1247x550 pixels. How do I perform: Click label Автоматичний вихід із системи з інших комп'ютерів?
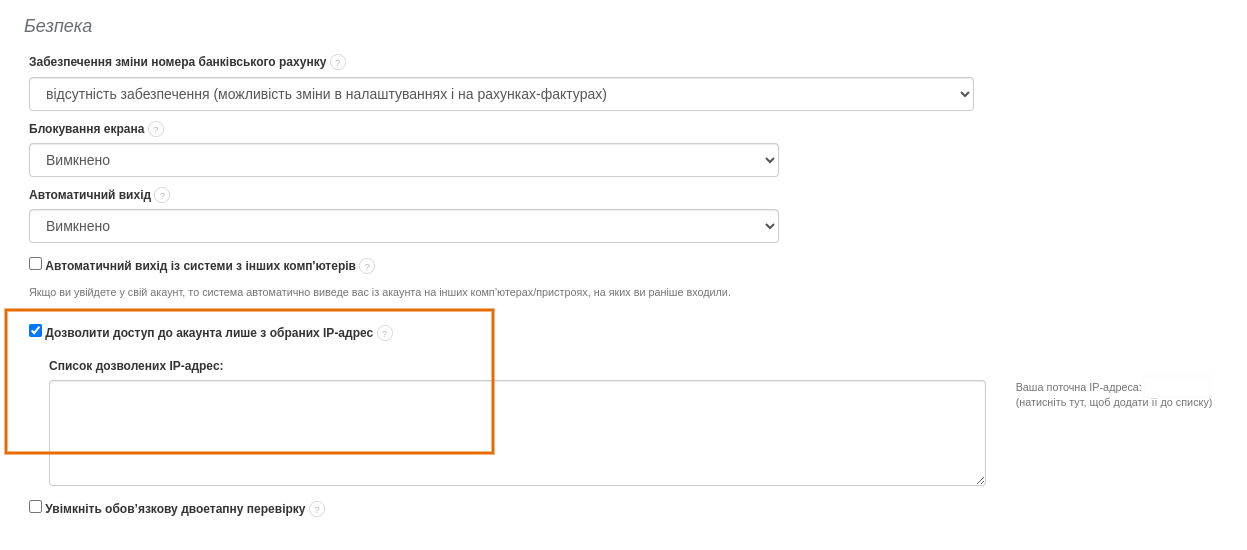200,266
